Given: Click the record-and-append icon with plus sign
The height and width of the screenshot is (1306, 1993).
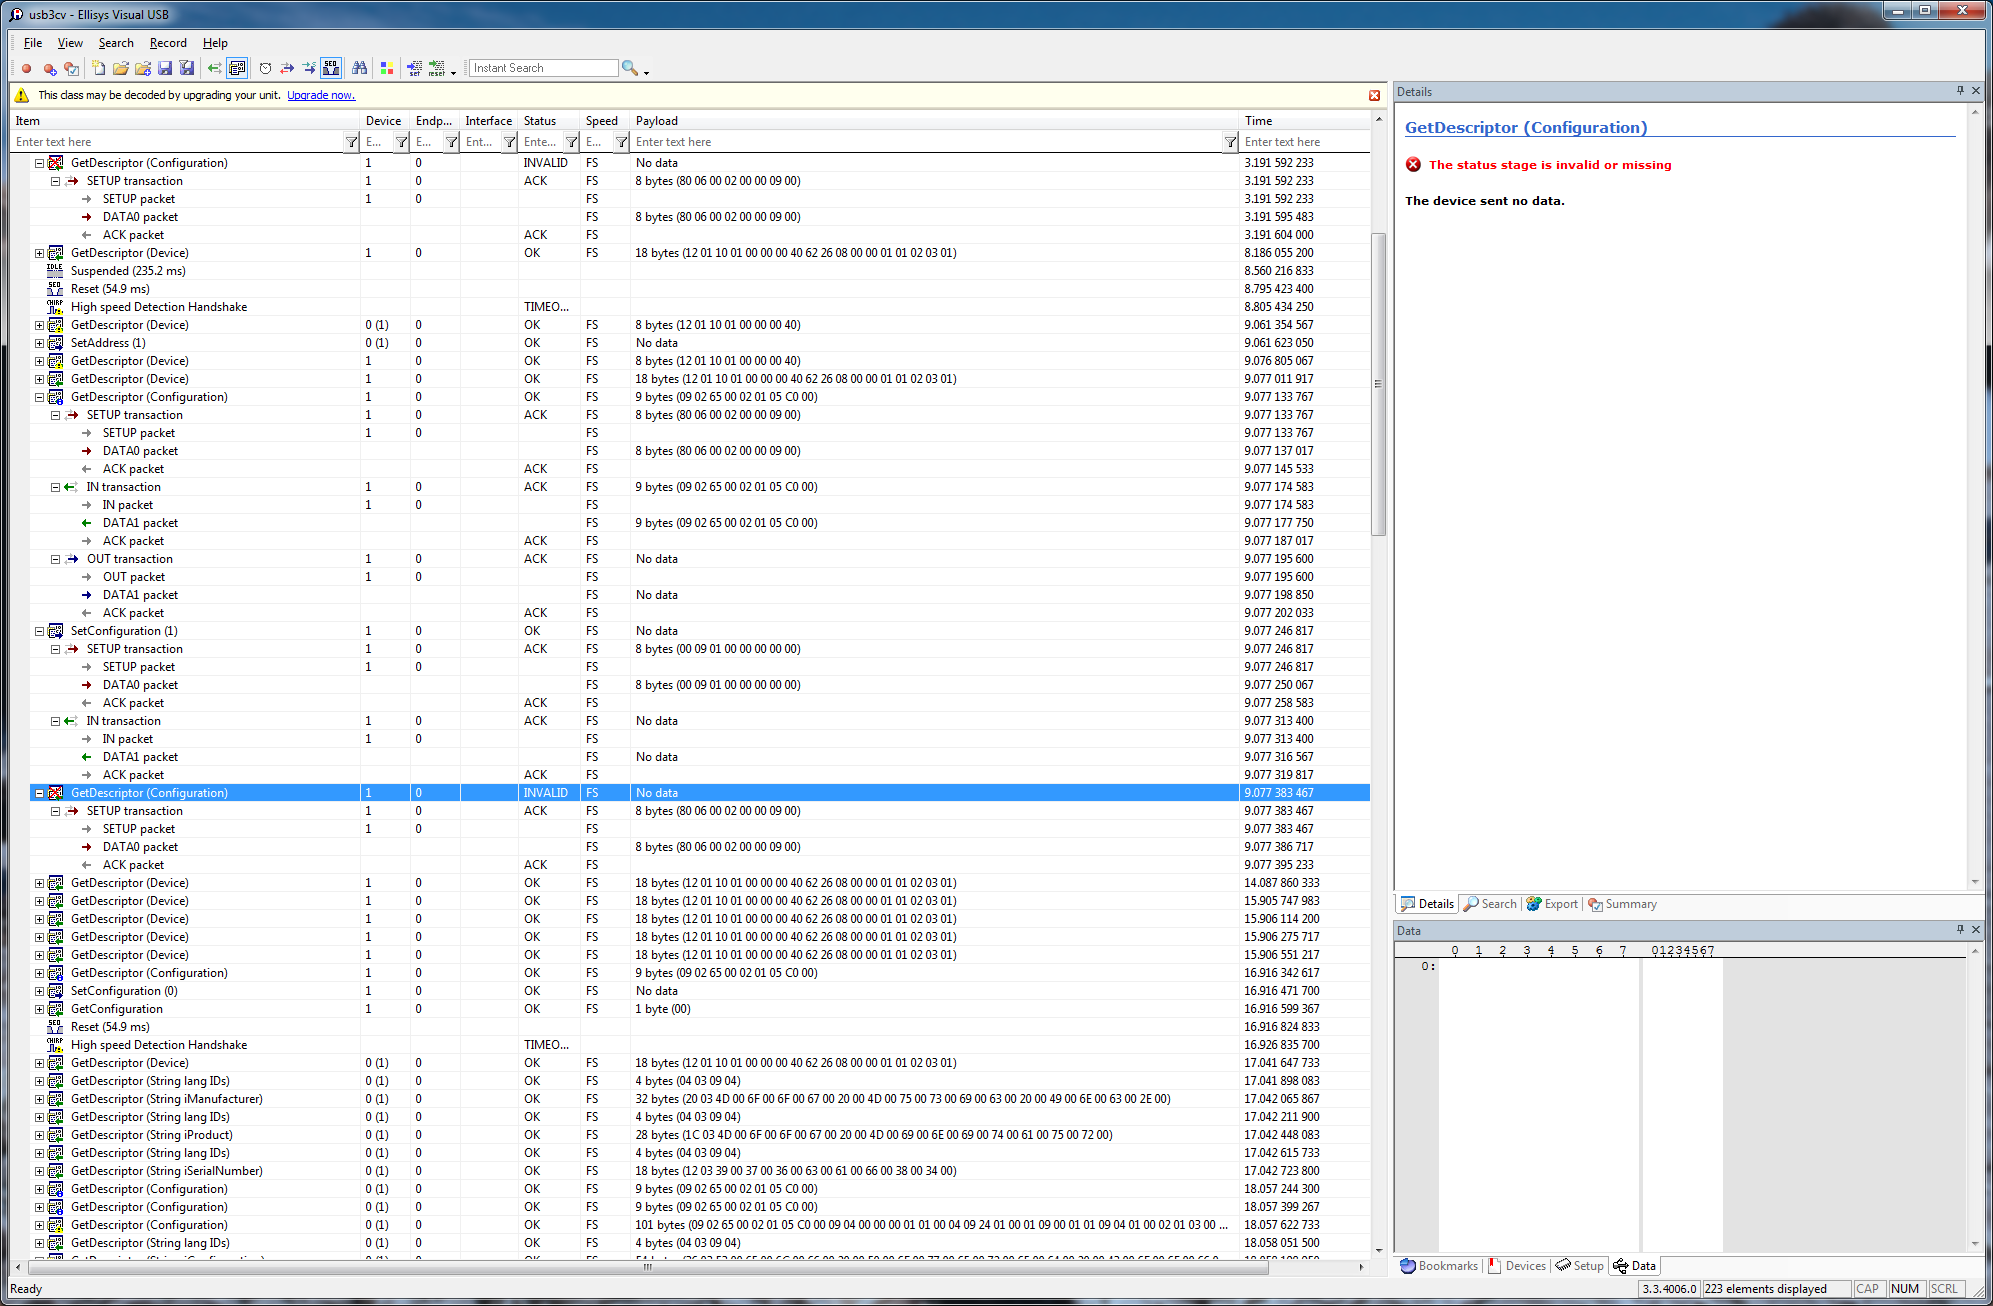Looking at the screenshot, I should (49, 69).
